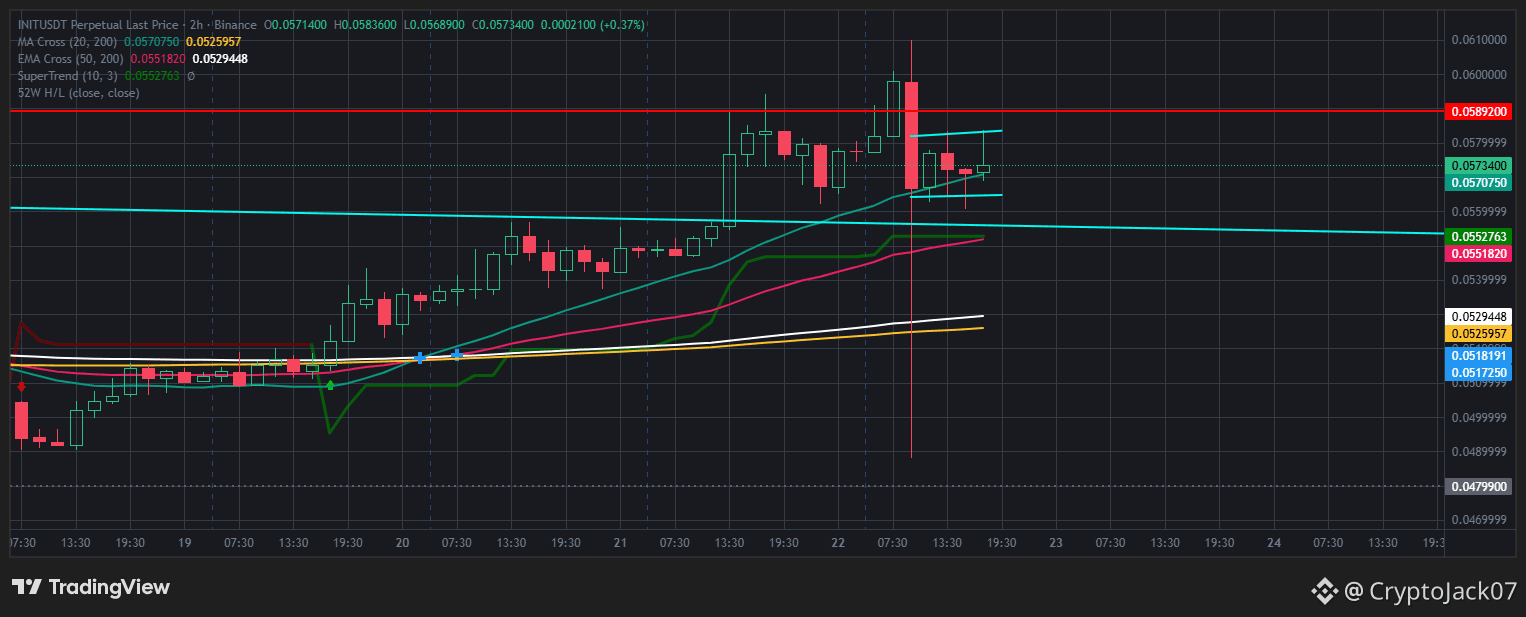
Task: Click the EMA value 0.0551820 in legend
Action: tap(158, 58)
